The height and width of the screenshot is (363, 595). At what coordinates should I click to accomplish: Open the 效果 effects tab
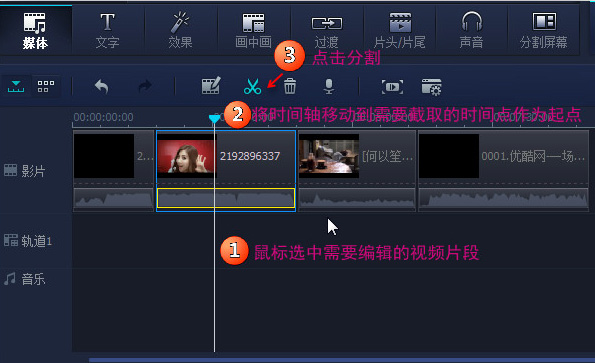coord(180,30)
